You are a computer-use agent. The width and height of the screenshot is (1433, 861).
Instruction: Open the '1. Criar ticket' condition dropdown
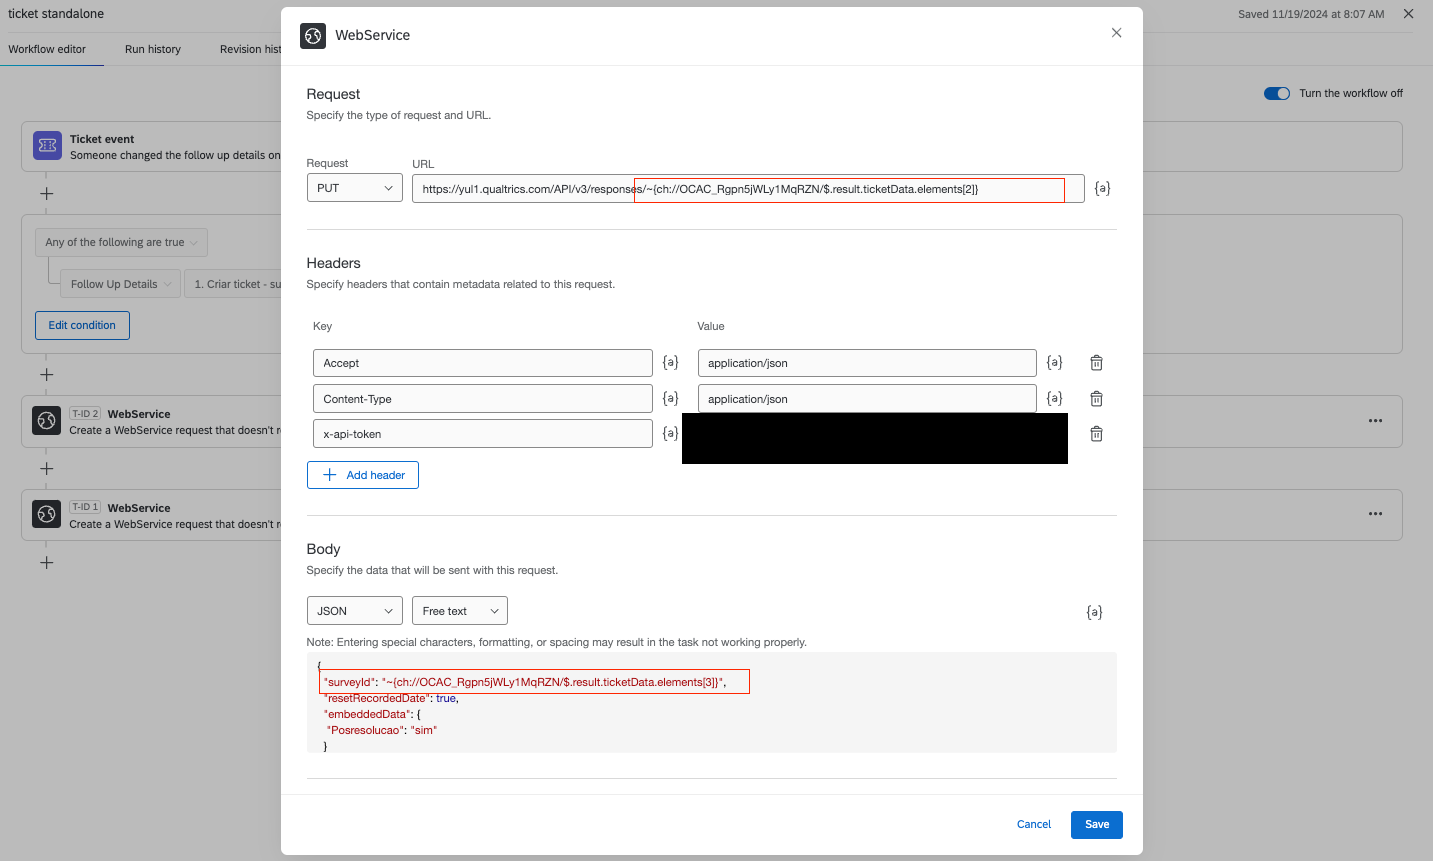click(233, 284)
